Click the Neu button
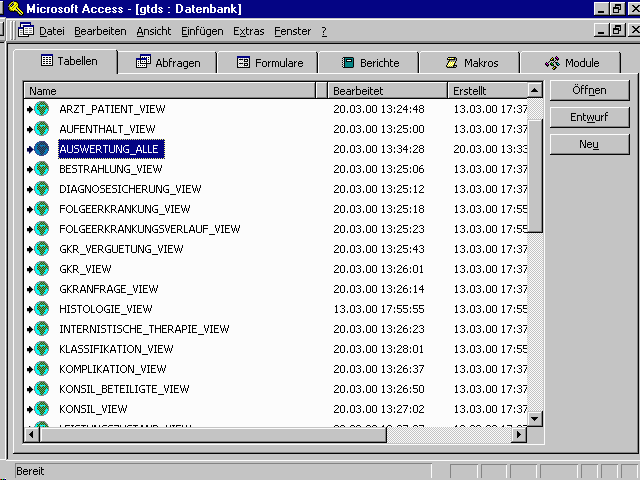Viewport: 640px width, 480px height. tap(589, 145)
